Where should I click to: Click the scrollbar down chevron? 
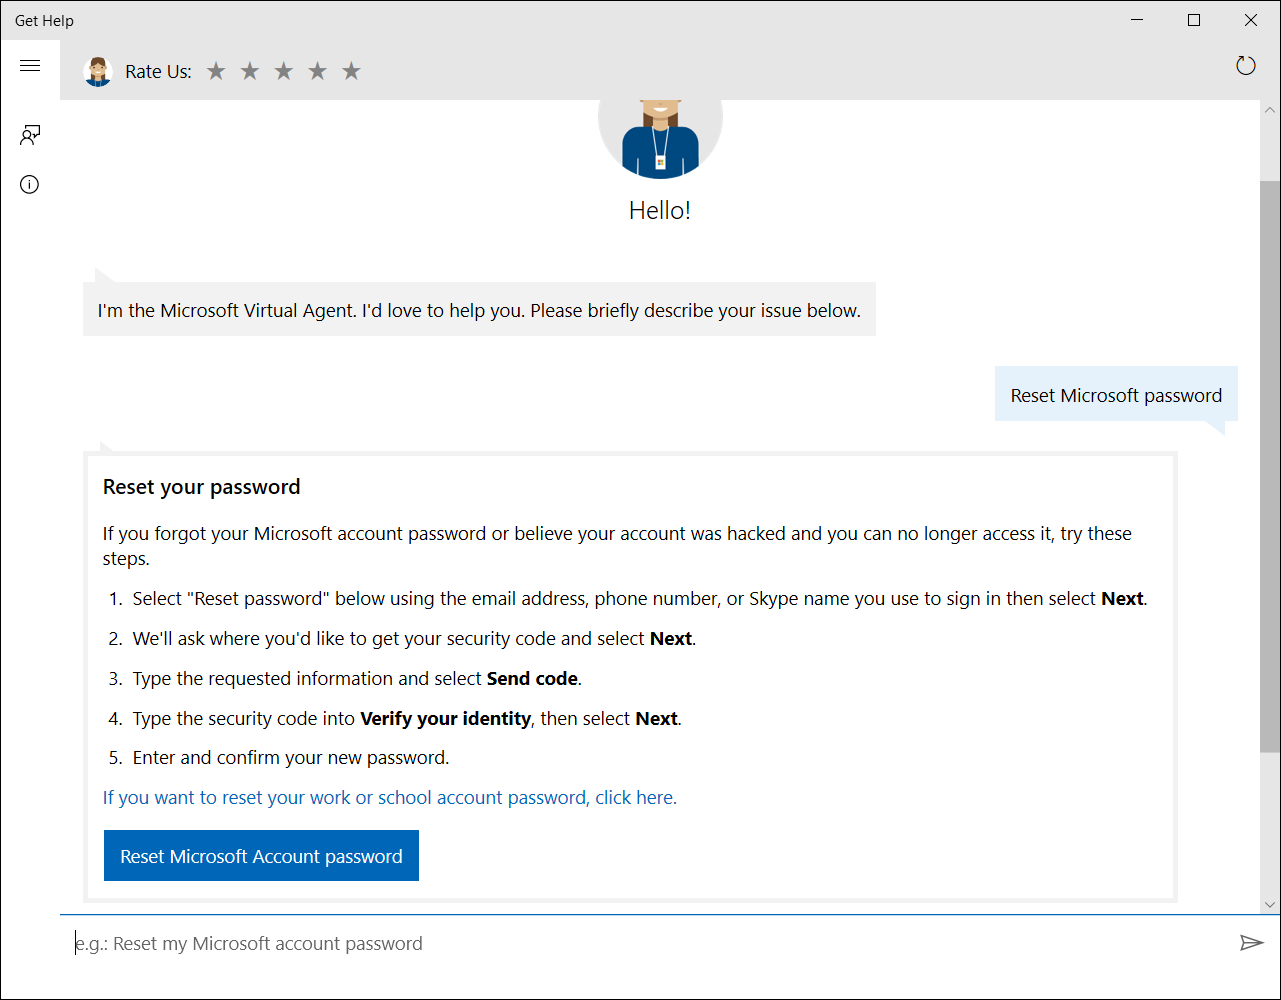1272,902
